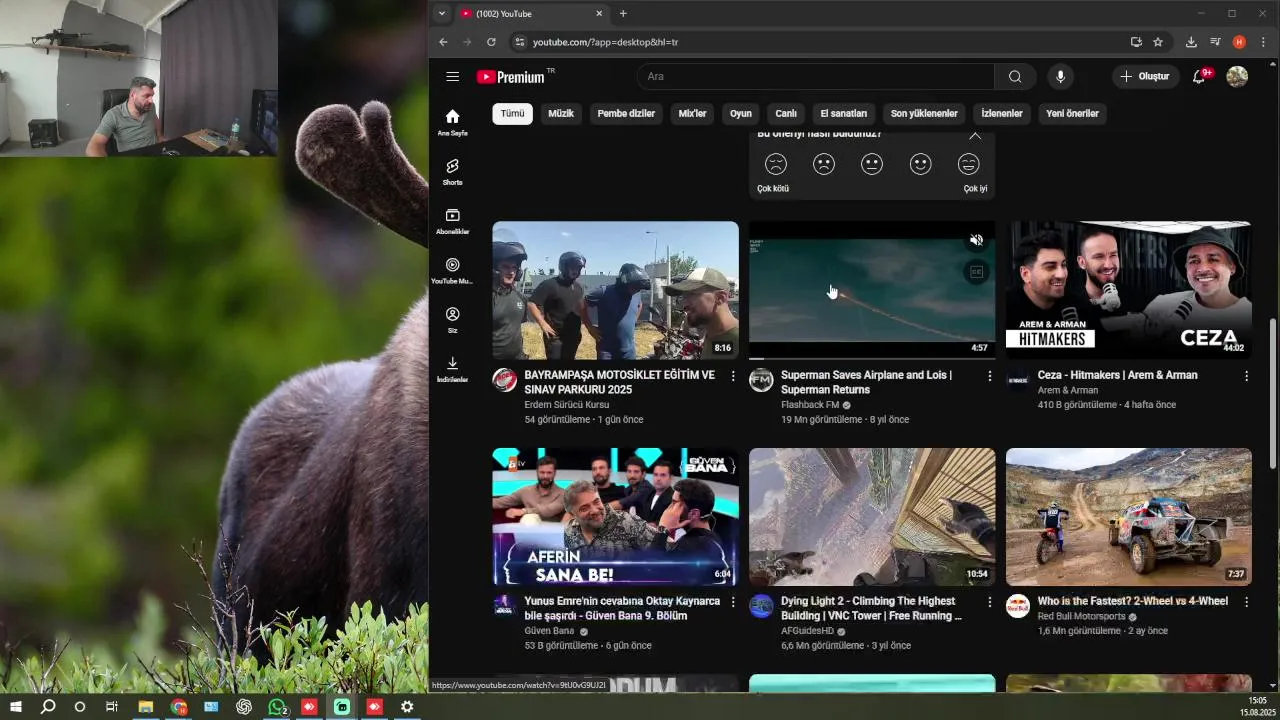The height and width of the screenshot is (720, 1280).
Task: Click the Oluştur create button
Action: [1145, 77]
